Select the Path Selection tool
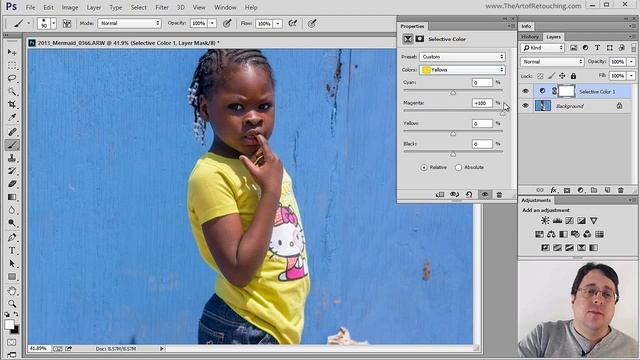Screen dimensions: 640x360 coord(12,263)
